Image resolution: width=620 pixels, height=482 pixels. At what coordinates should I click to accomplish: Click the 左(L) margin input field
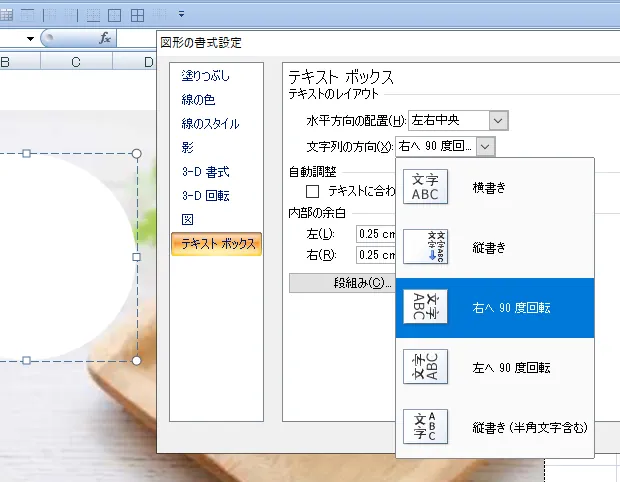[375, 234]
